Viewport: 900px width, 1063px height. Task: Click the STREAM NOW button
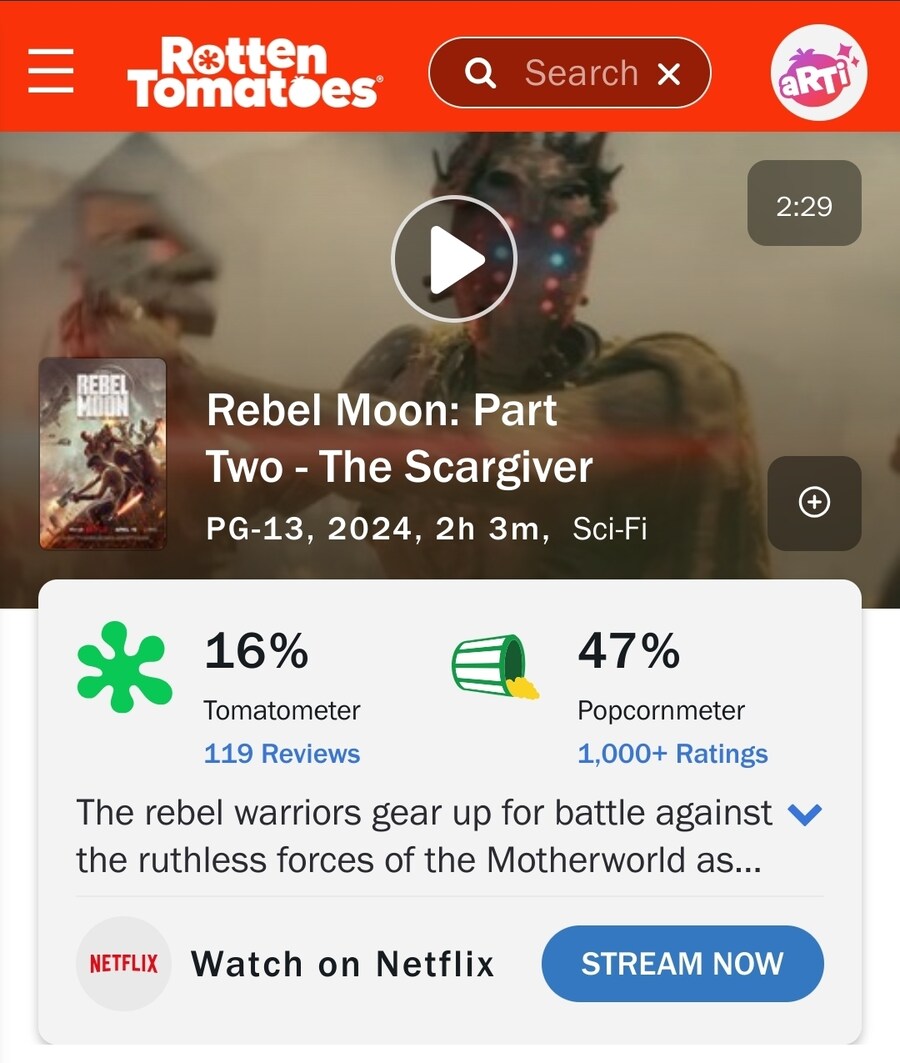[x=682, y=963]
